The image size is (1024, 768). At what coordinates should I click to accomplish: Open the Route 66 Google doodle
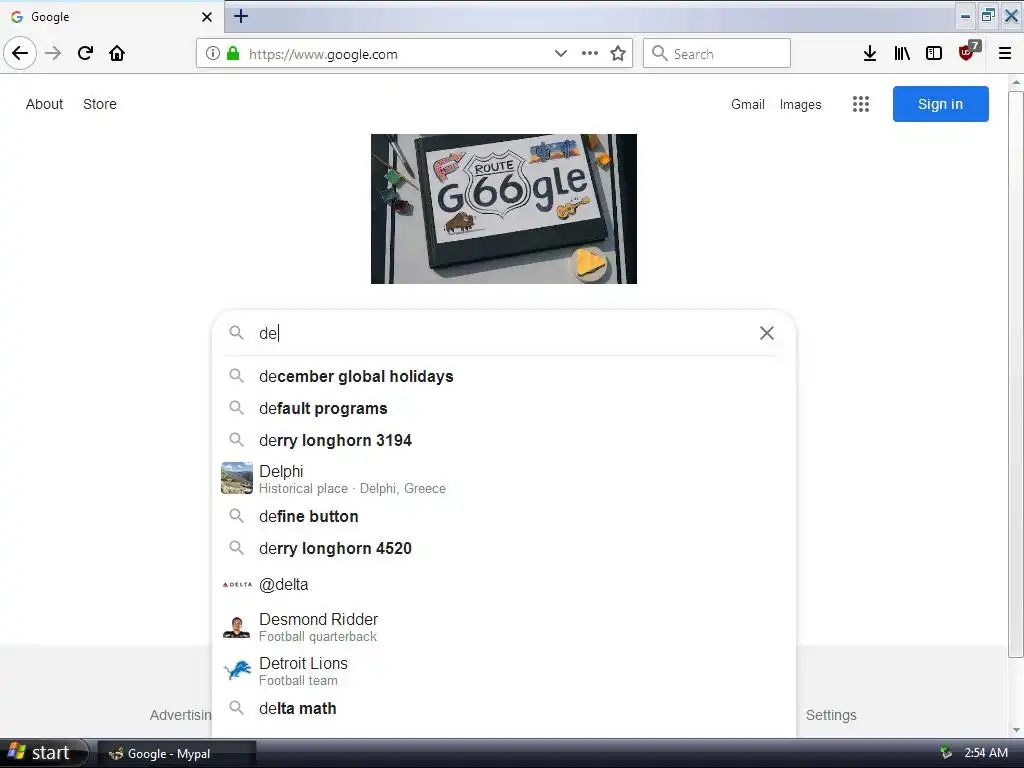click(504, 209)
